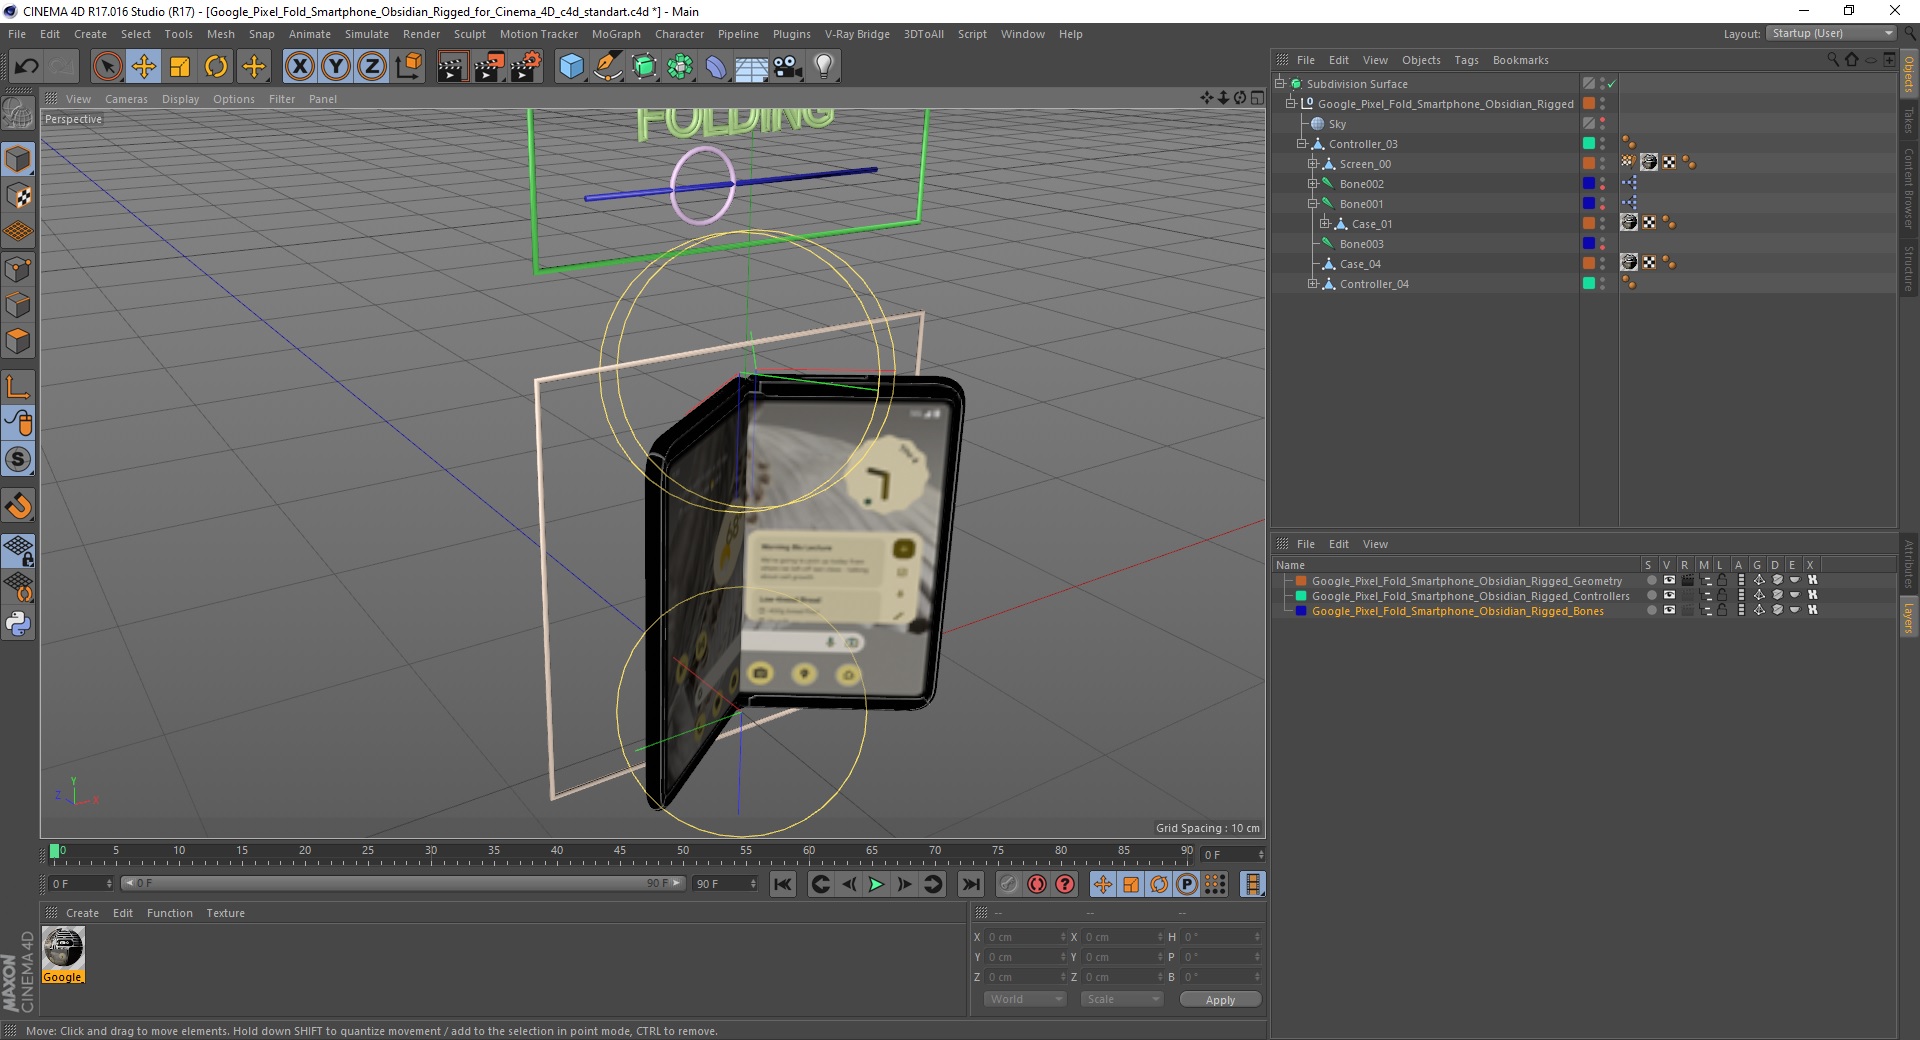Viewport: 1920px width, 1040px height.
Task: Open the spline pen tool
Action: tap(608, 67)
